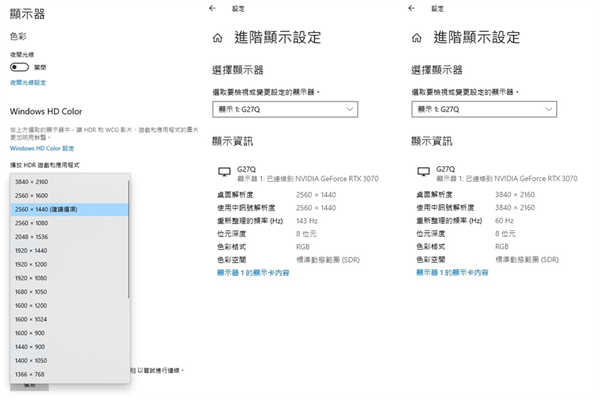The image size is (600, 400).
Task: Click the chevron of display dropdown, 60 Hz panel
Action: click(548, 109)
